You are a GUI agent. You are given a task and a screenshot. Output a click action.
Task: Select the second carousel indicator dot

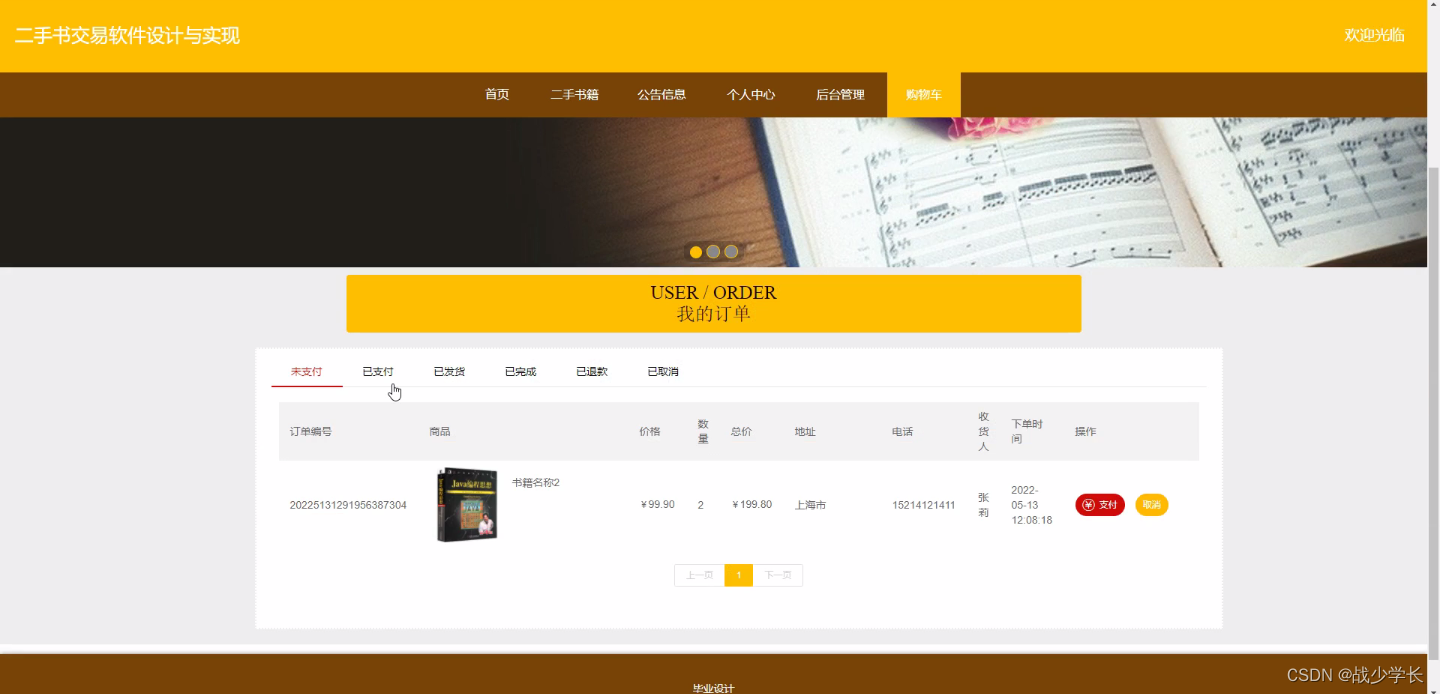coord(713,252)
